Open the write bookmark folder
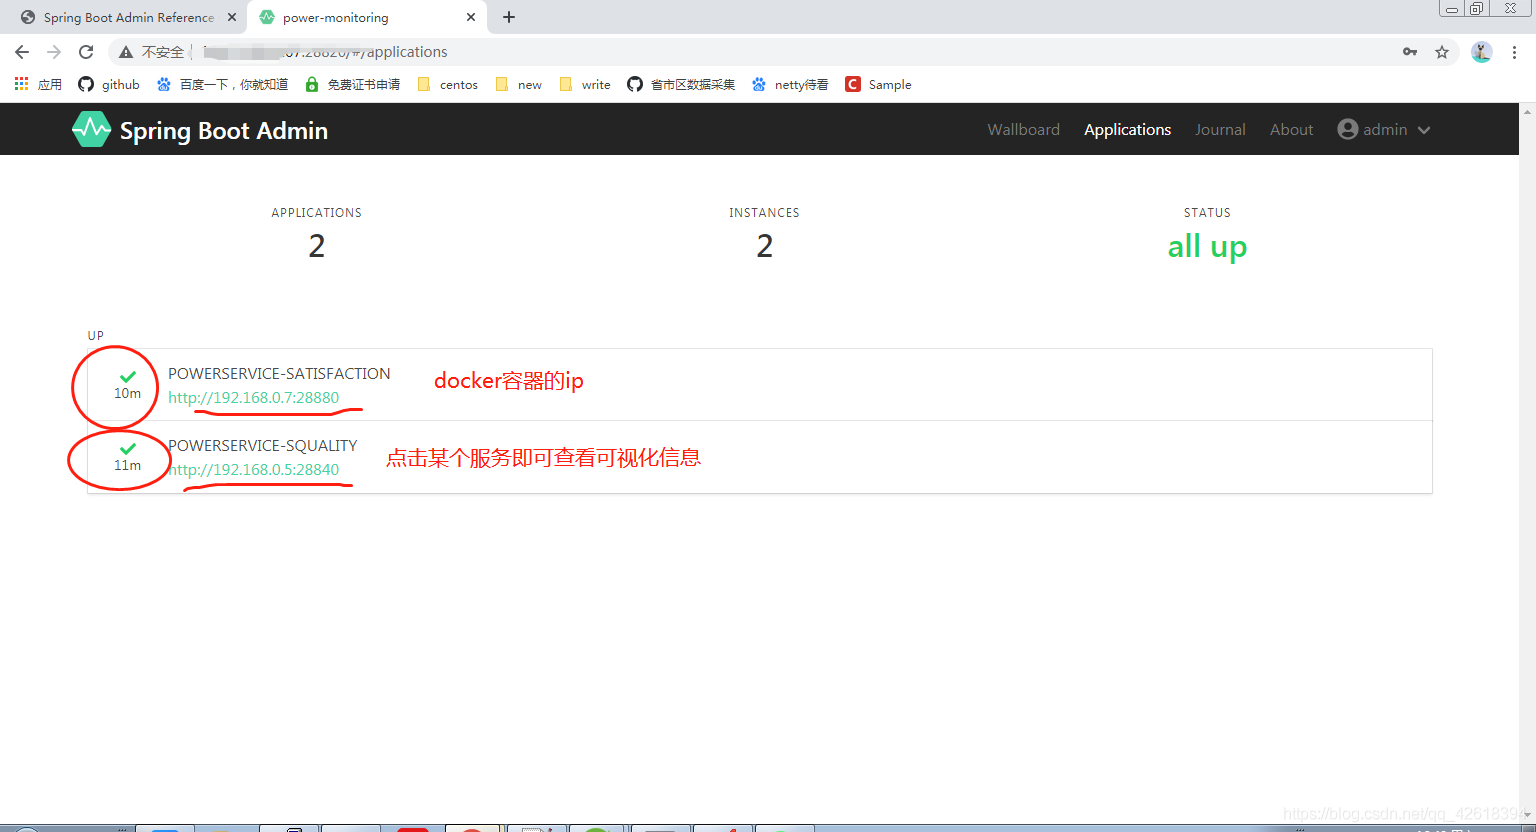 [585, 84]
